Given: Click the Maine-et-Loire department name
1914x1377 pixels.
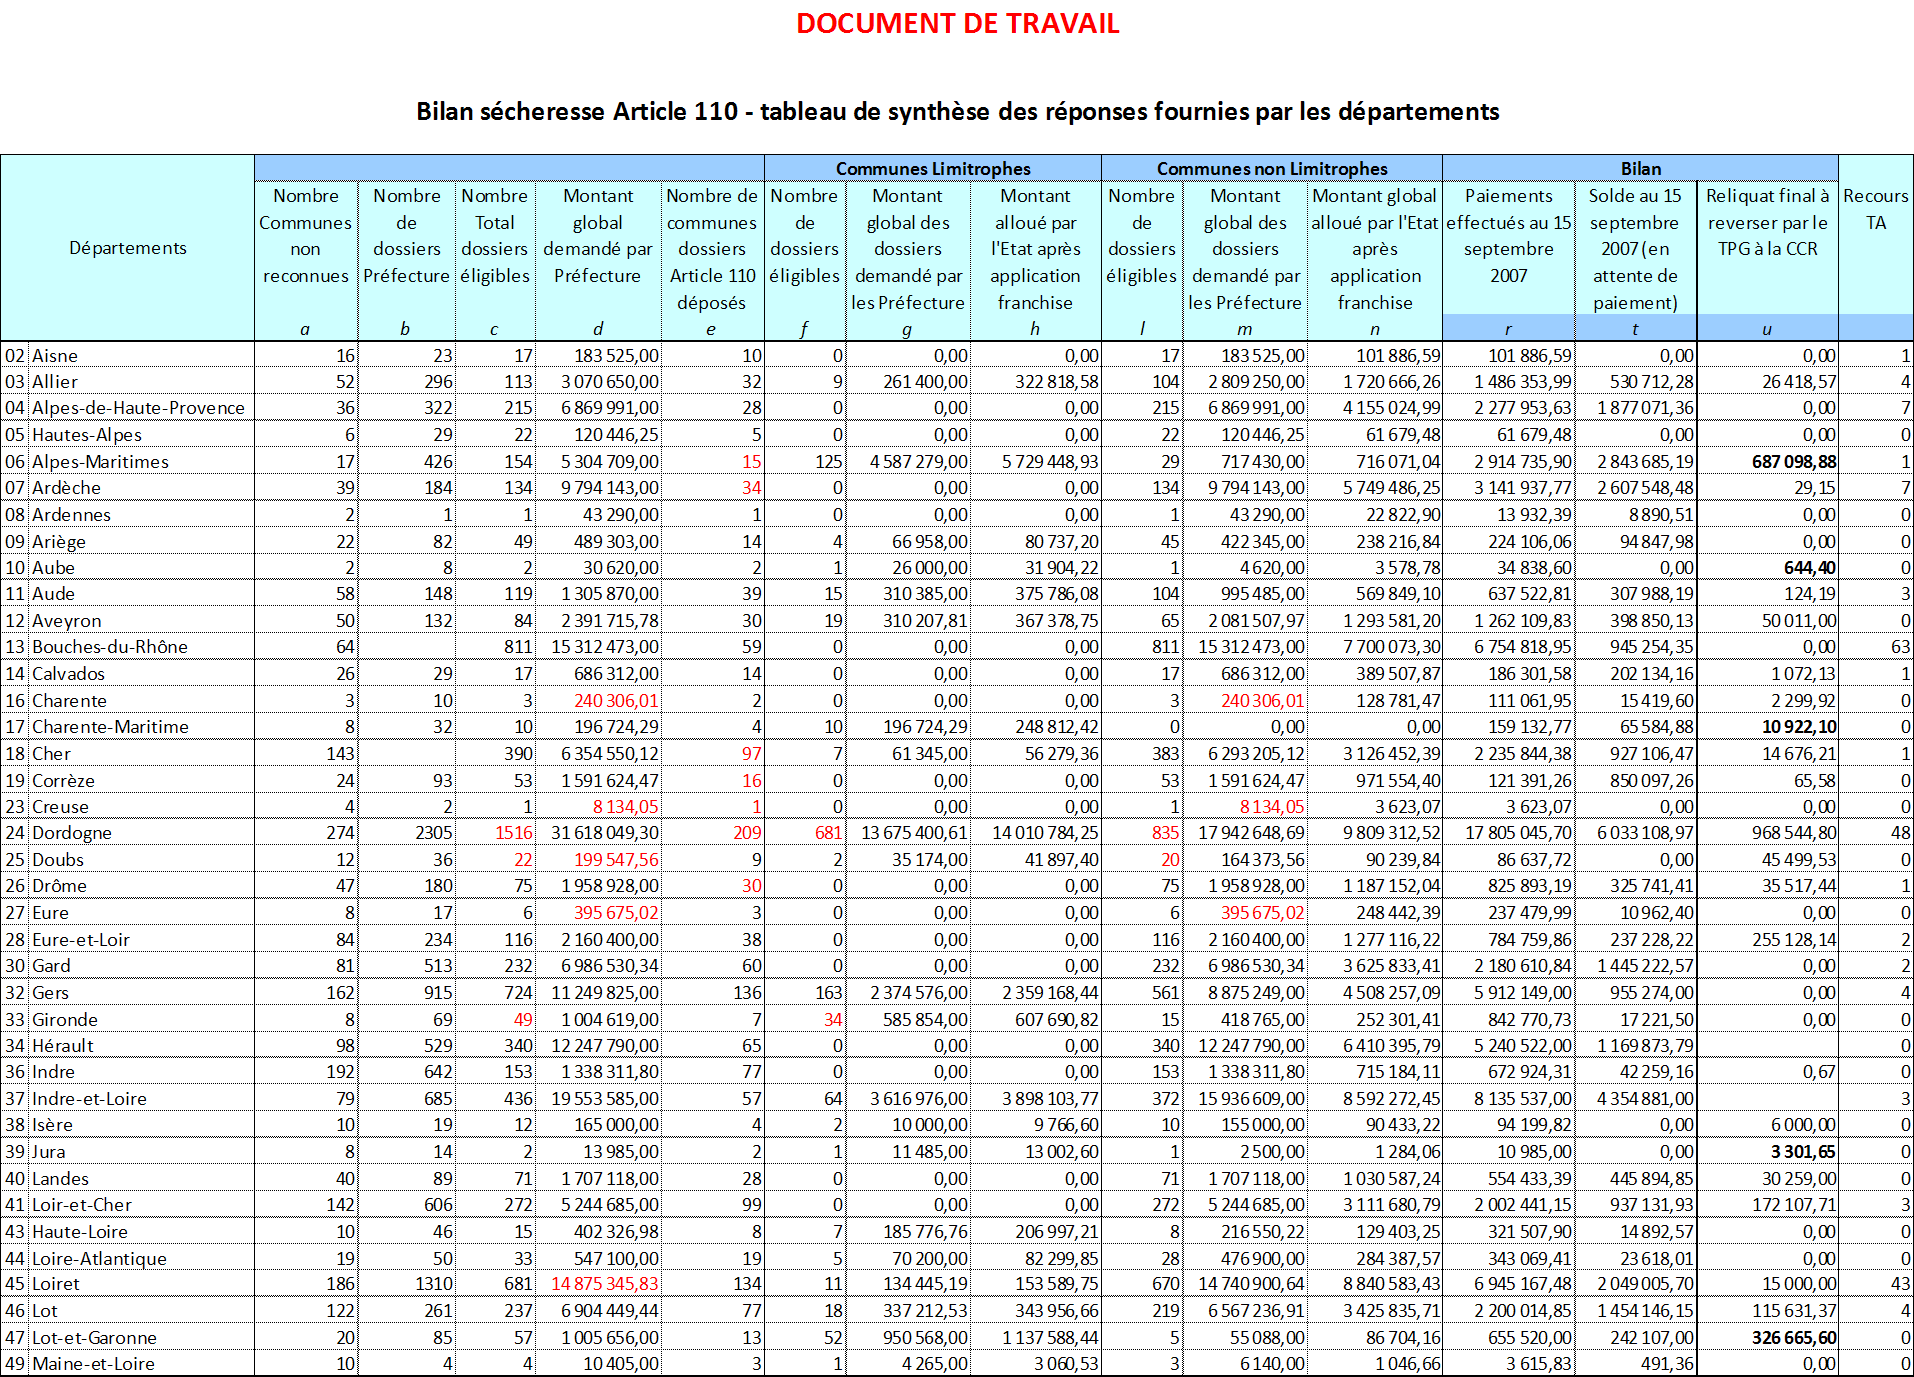Looking at the screenshot, I should pos(93,1364).
